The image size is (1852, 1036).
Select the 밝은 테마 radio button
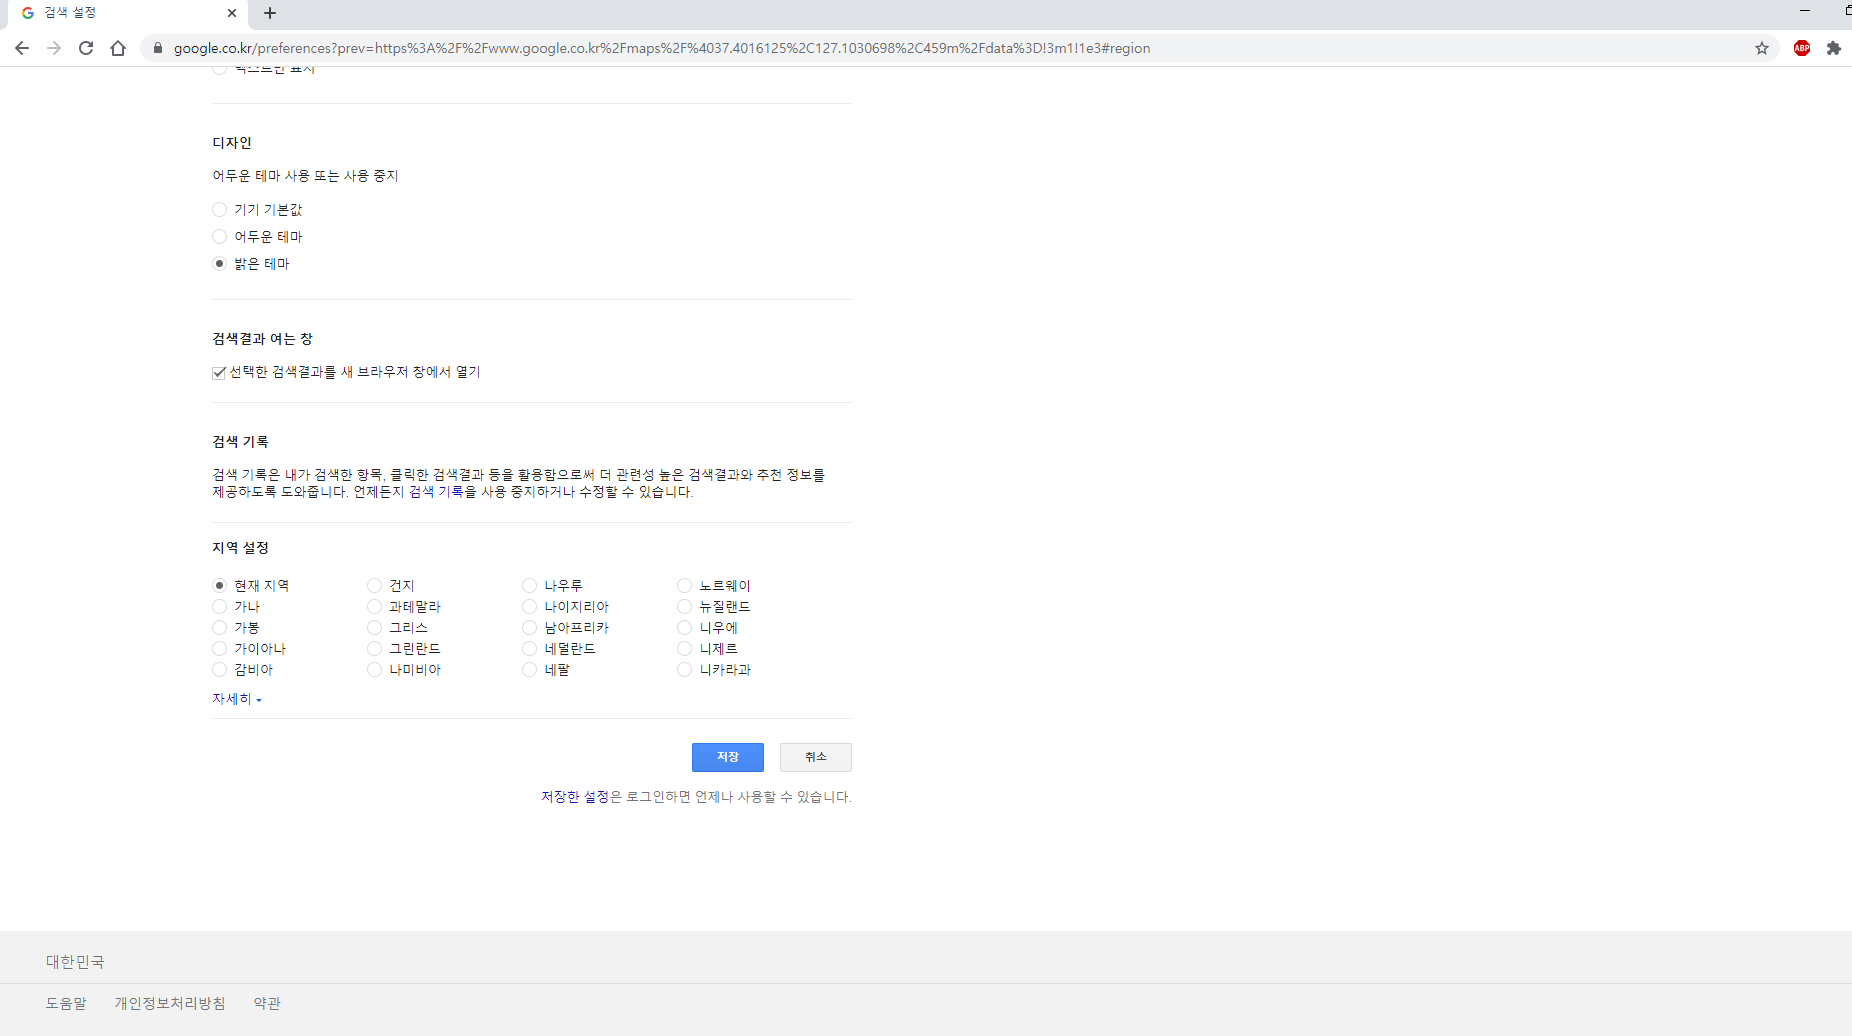point(220,264)
